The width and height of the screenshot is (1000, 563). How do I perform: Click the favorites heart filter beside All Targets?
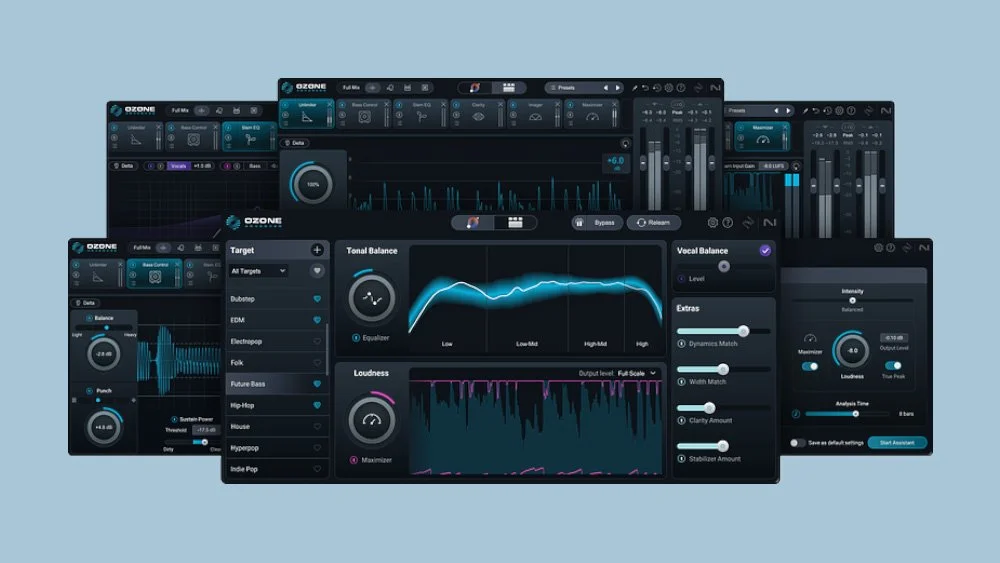(x=317, y=271)
